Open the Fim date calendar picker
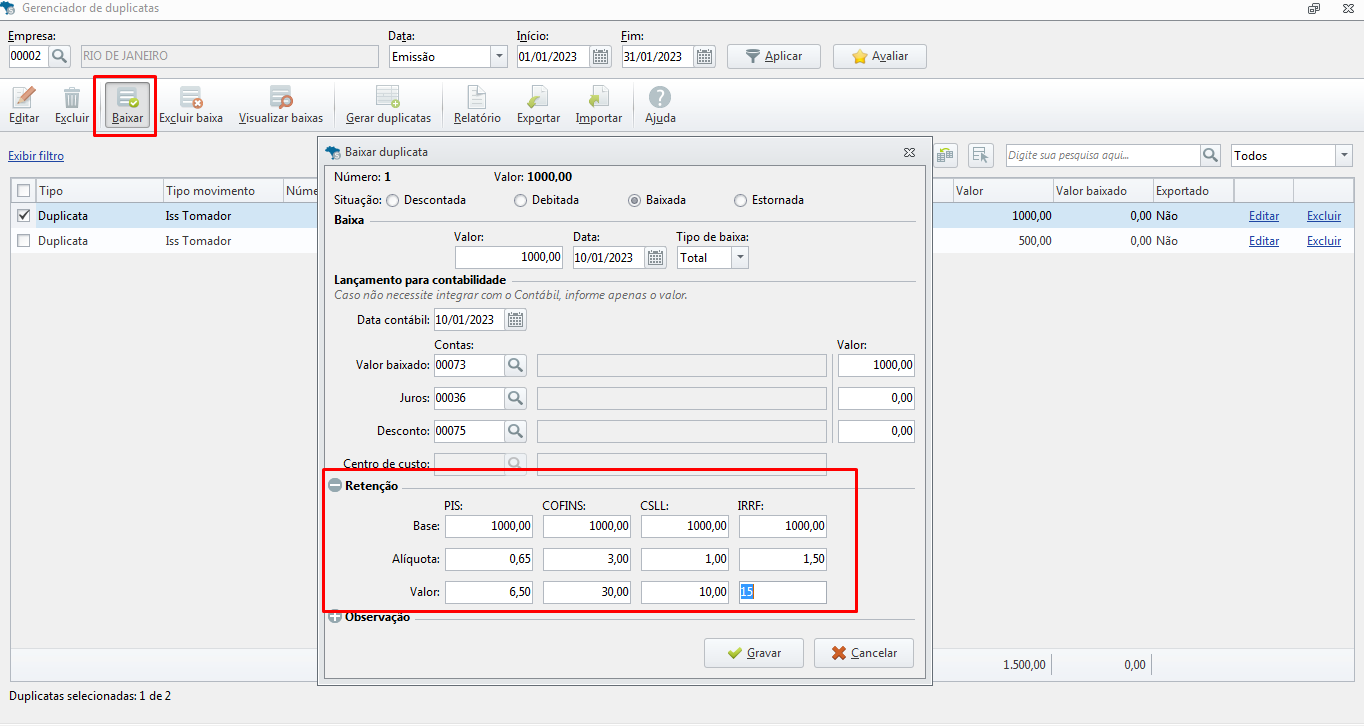The image size is (1364, 726). (x=705, y=57)
